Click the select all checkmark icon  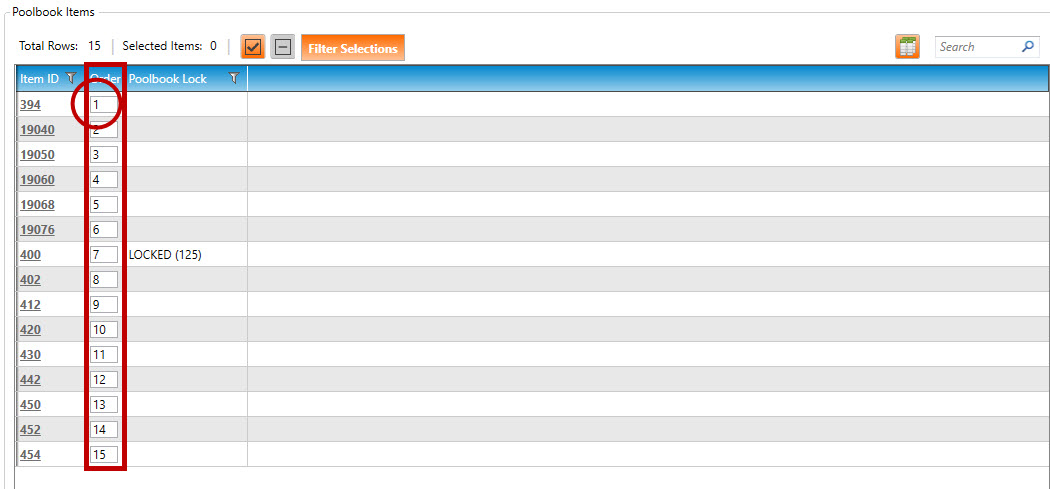[x=253, y=47]
